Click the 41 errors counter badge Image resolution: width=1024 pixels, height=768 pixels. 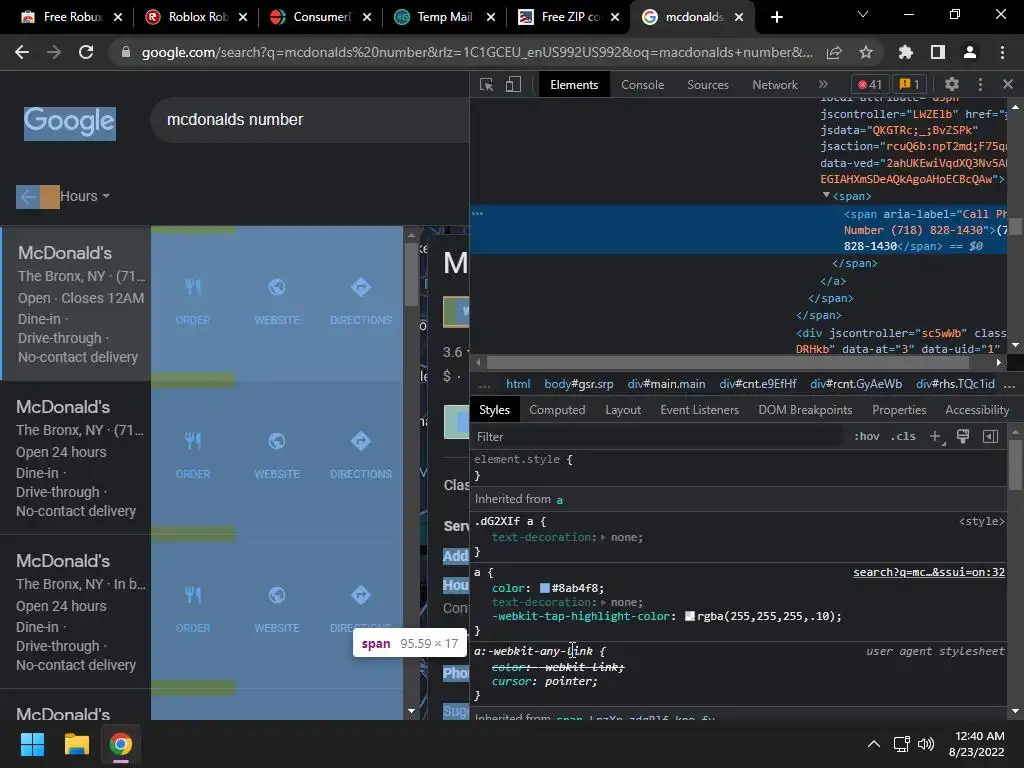pos(870,84)
